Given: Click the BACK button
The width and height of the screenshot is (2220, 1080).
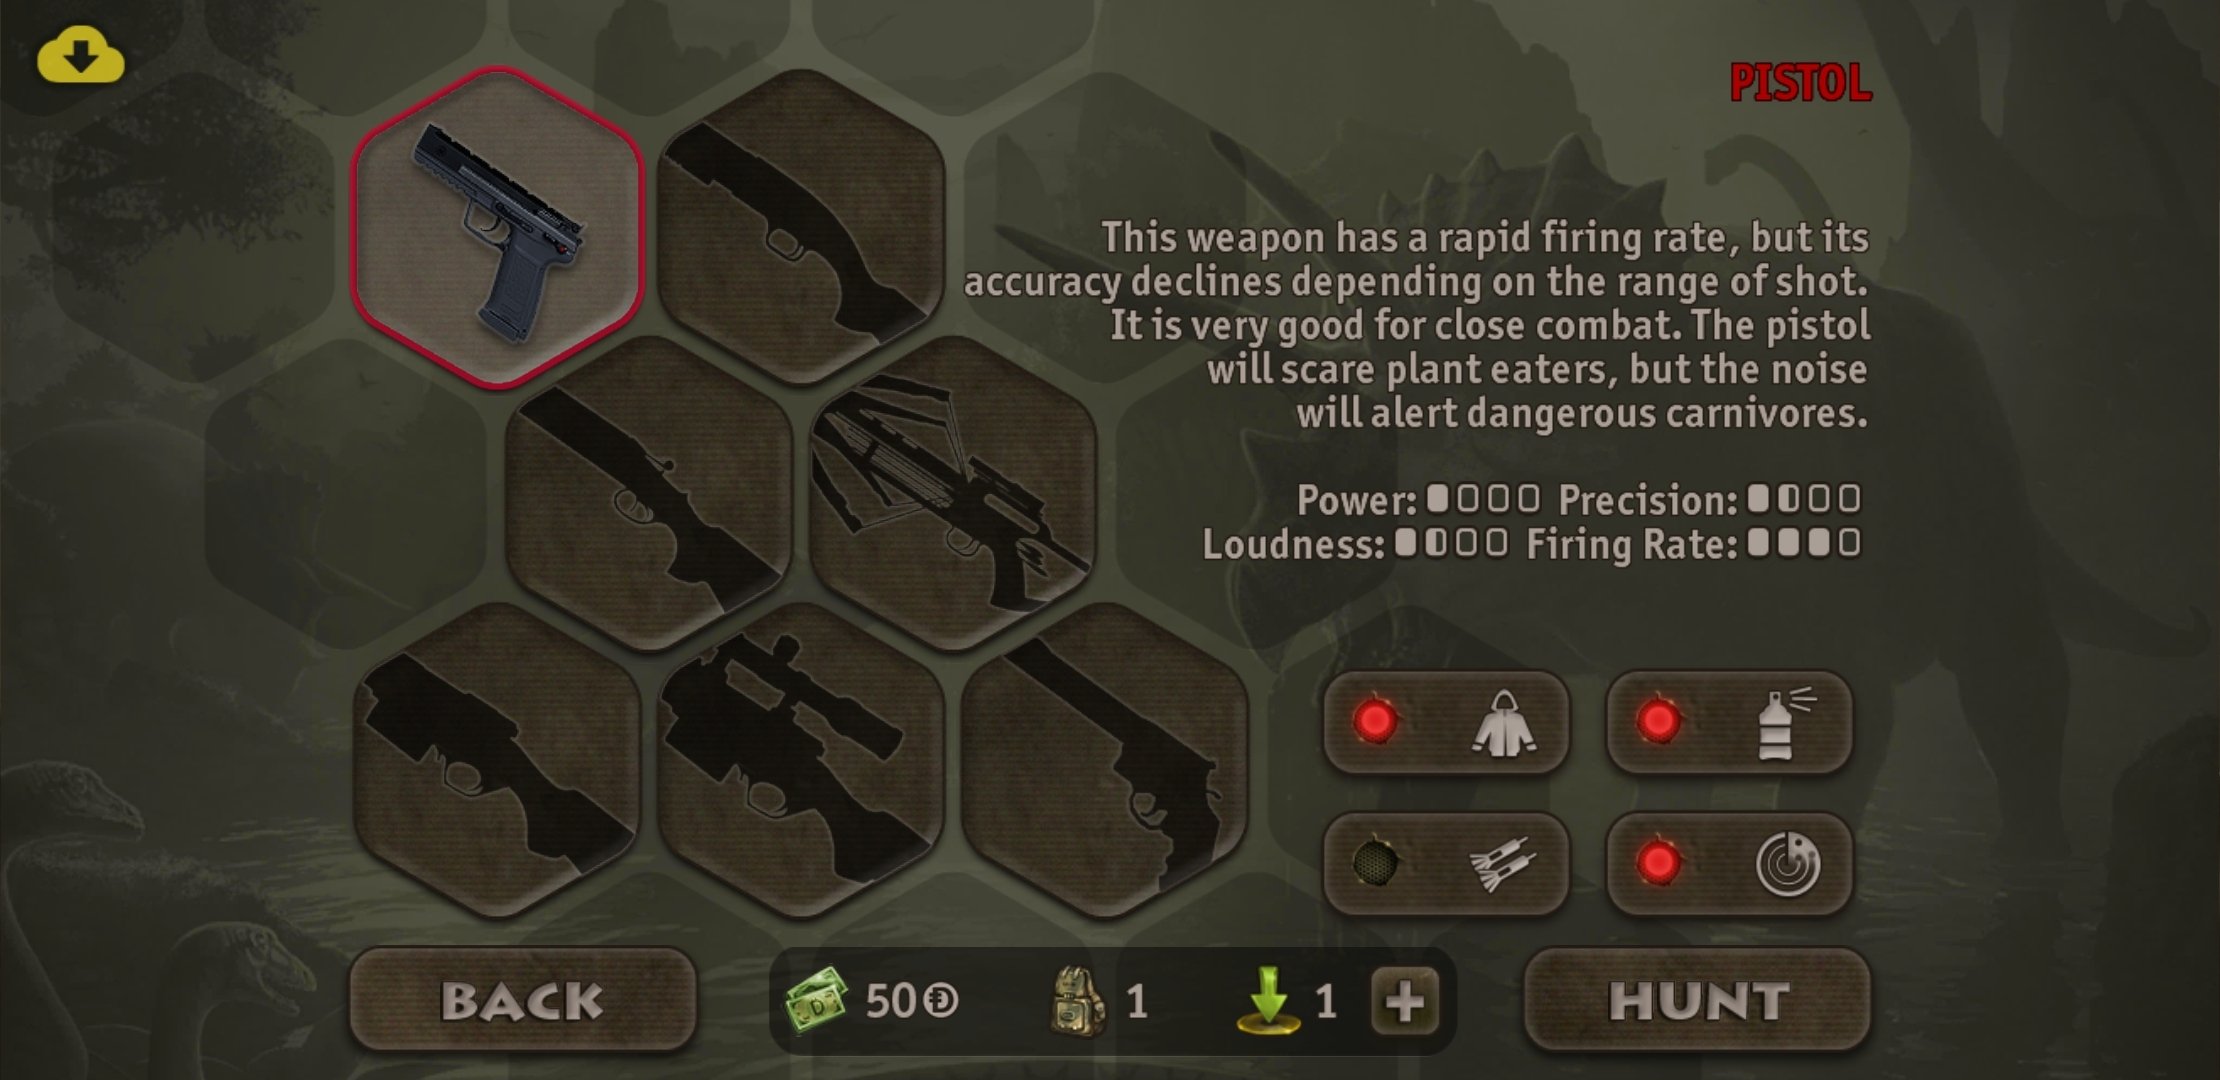Looking at the screenshot, I should coord(522,1000).
